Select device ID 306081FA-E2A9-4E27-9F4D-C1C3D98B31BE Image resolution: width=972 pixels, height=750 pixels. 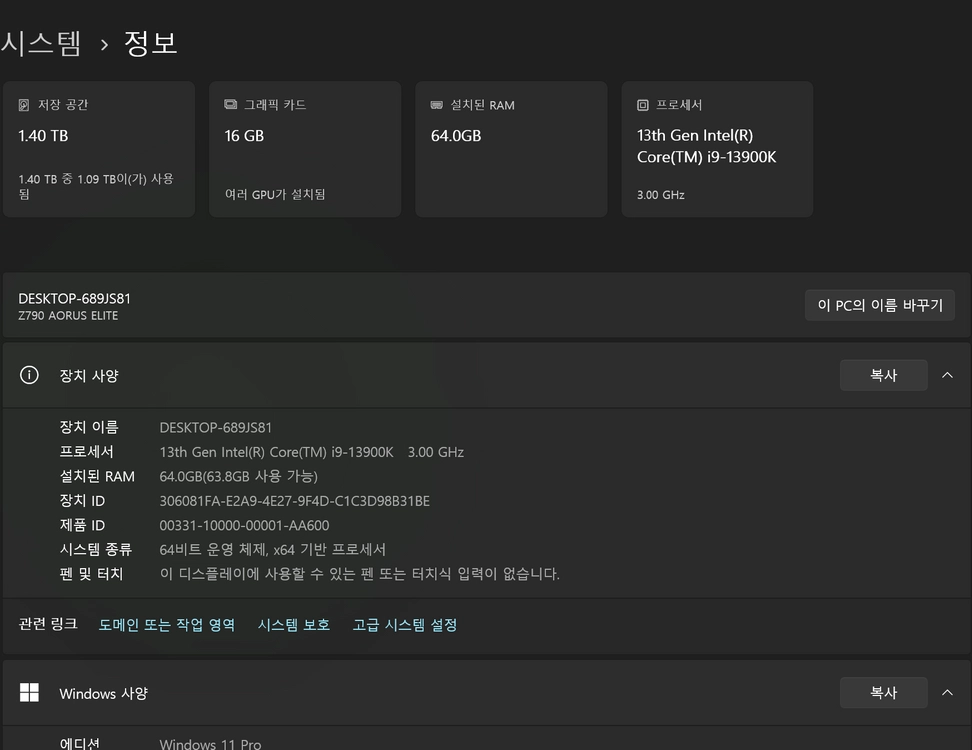294,501
